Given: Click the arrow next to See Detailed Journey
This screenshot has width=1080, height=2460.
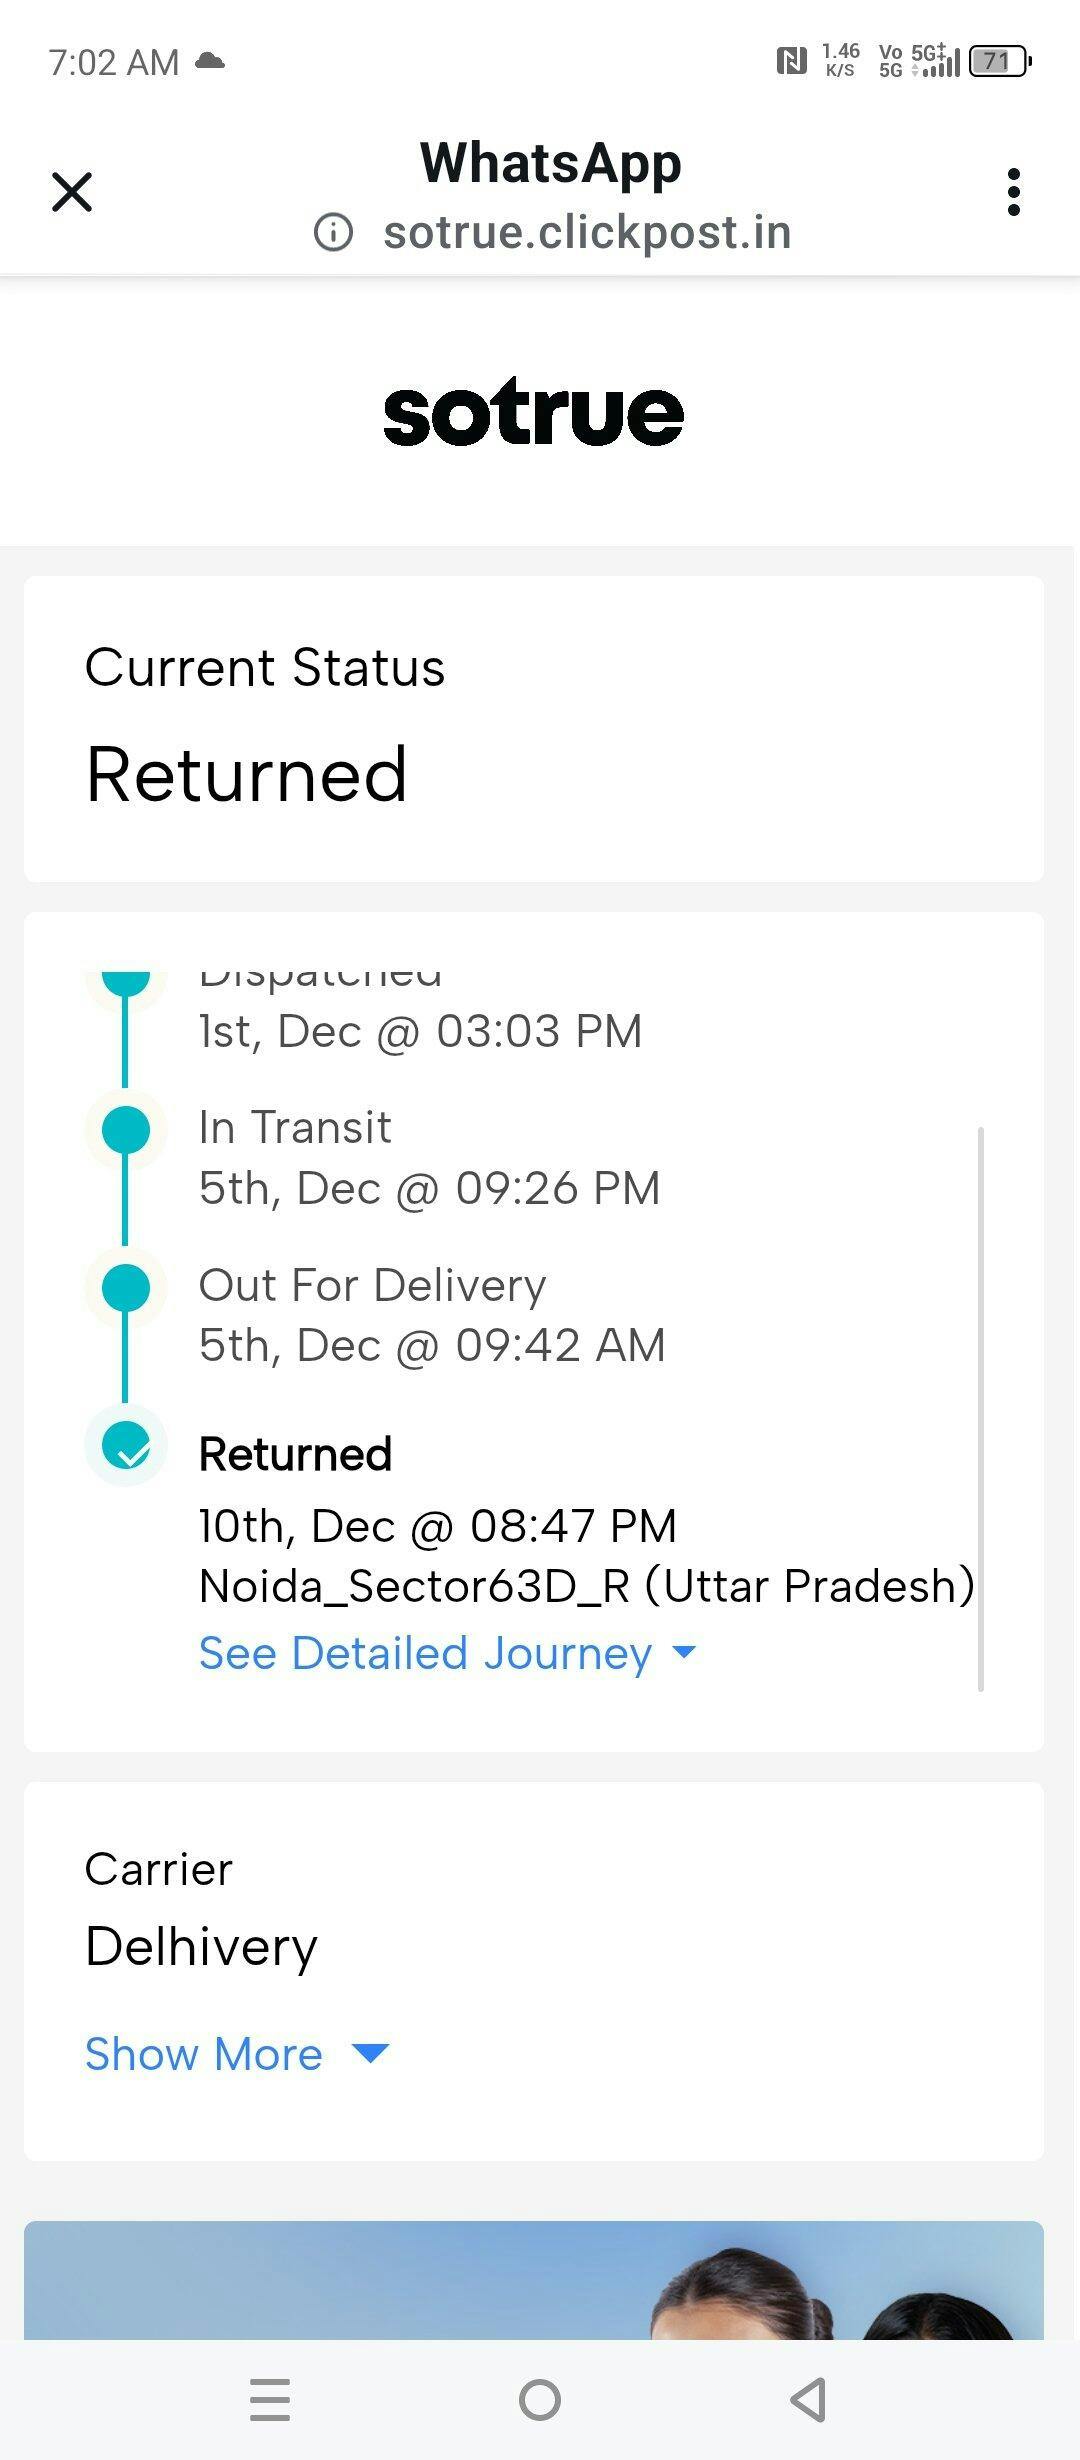Looking at the screenshot, I should (x=685, y=1652).
